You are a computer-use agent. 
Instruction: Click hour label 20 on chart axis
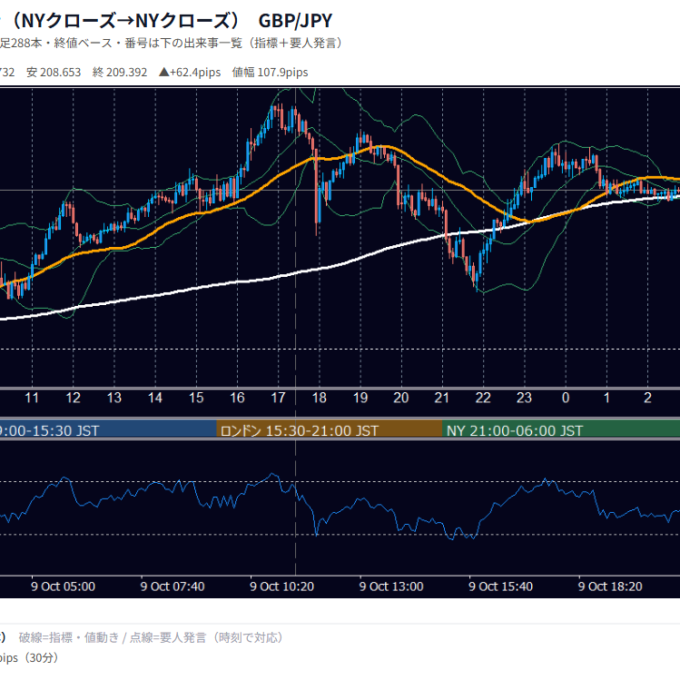click(401, 398)
